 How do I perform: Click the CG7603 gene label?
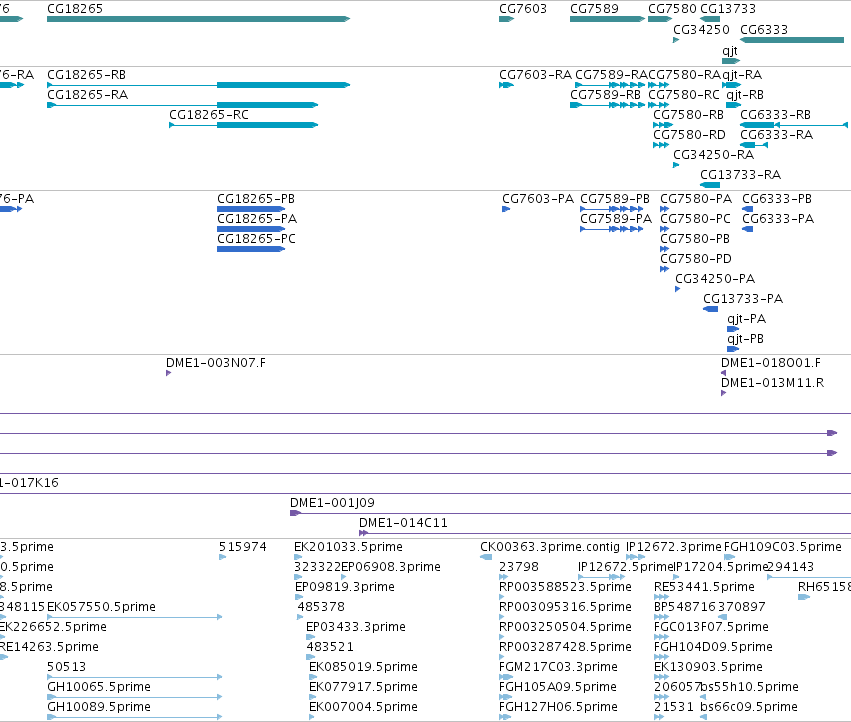(523, 9)
